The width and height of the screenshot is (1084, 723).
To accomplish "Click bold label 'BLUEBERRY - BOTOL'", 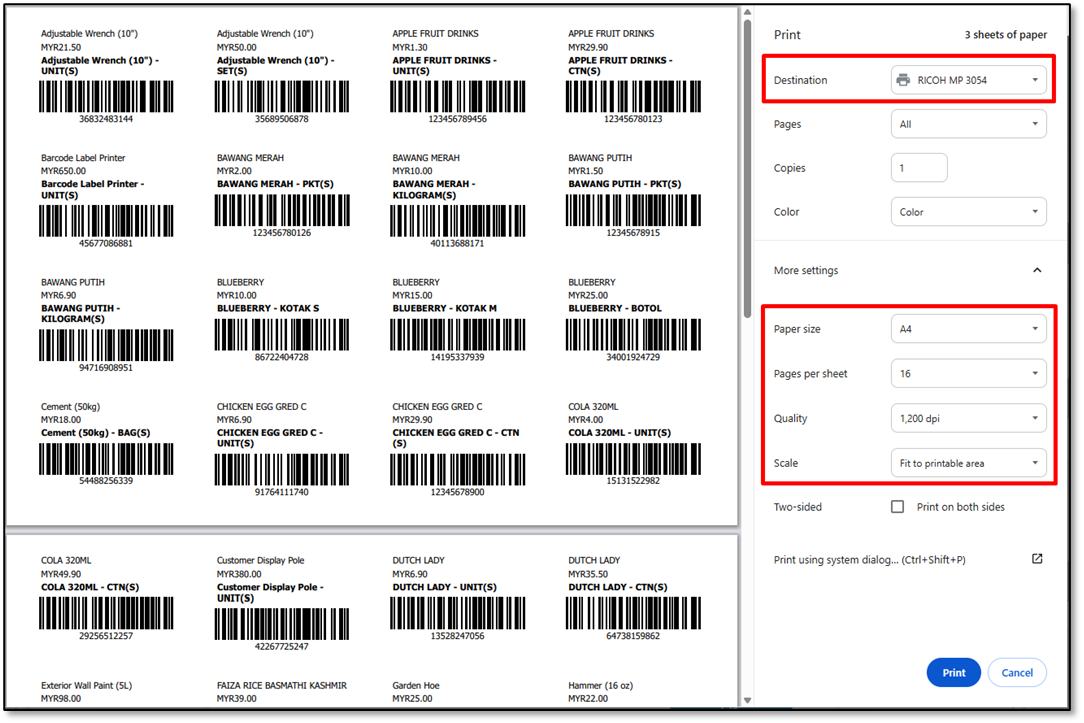I will click(x=615, y=308).
